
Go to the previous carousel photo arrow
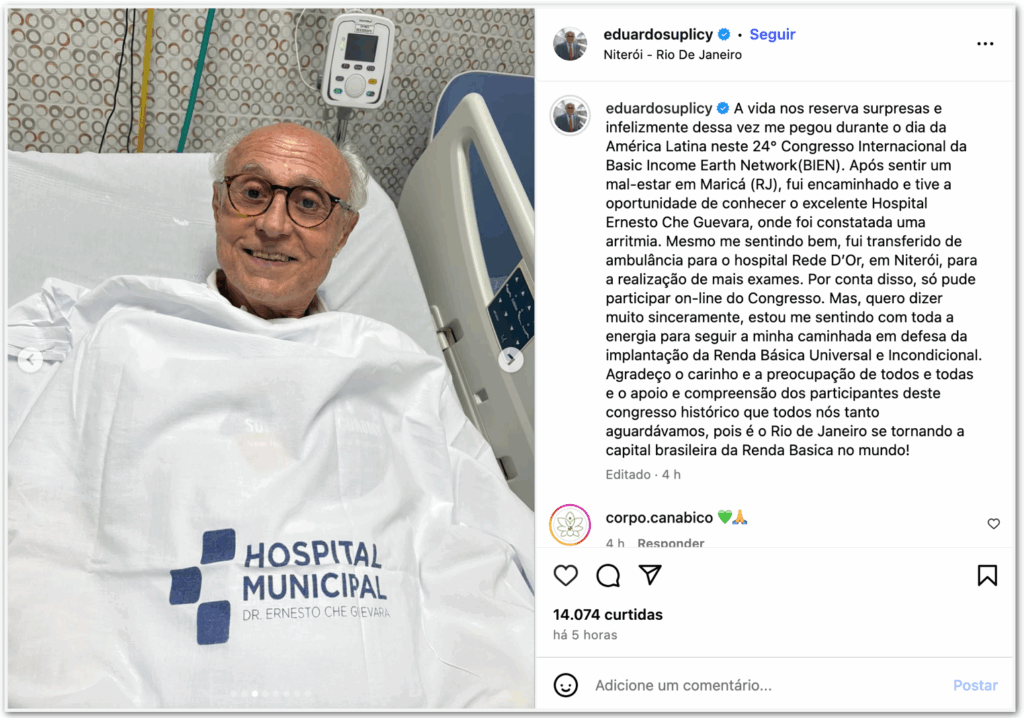[30, 359]
